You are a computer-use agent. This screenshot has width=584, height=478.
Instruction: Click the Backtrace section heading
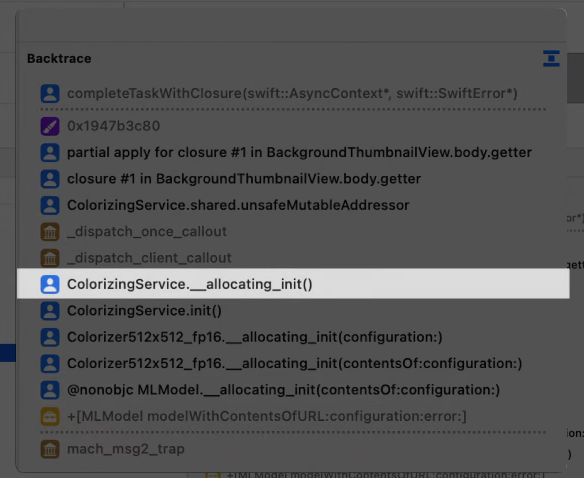(x=59, y=58)
